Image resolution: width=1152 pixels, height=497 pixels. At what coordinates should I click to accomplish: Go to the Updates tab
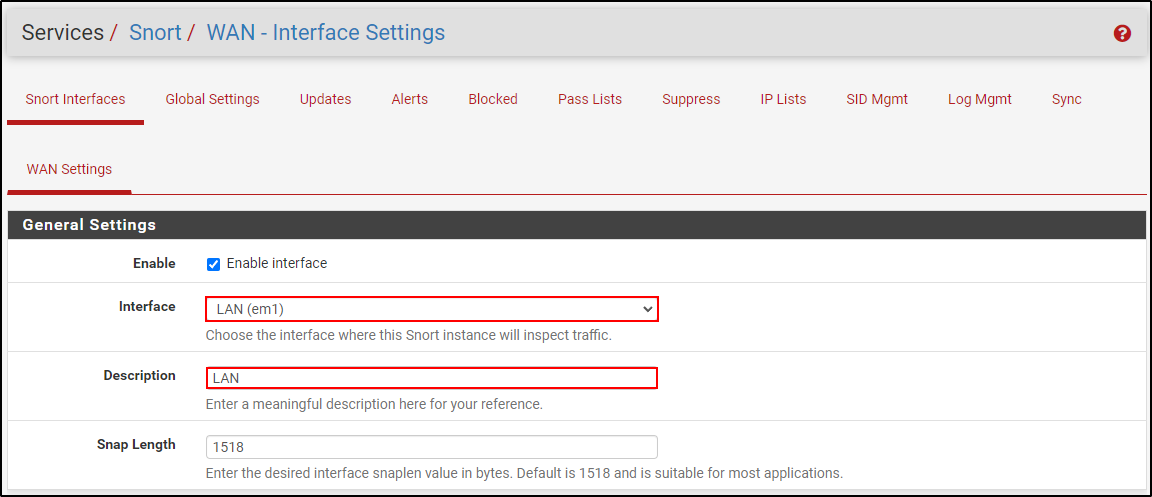click(x=325, y=99)
